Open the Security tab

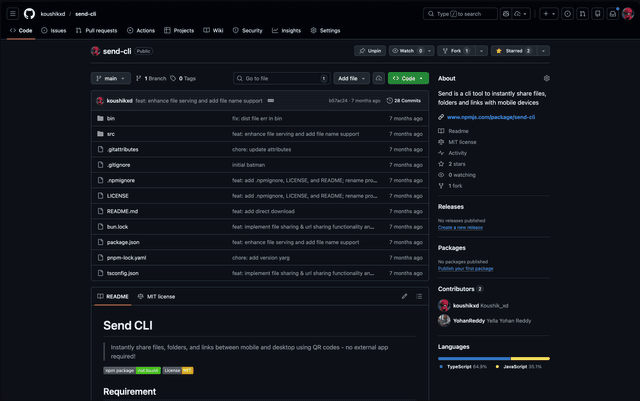coord(247,31)
